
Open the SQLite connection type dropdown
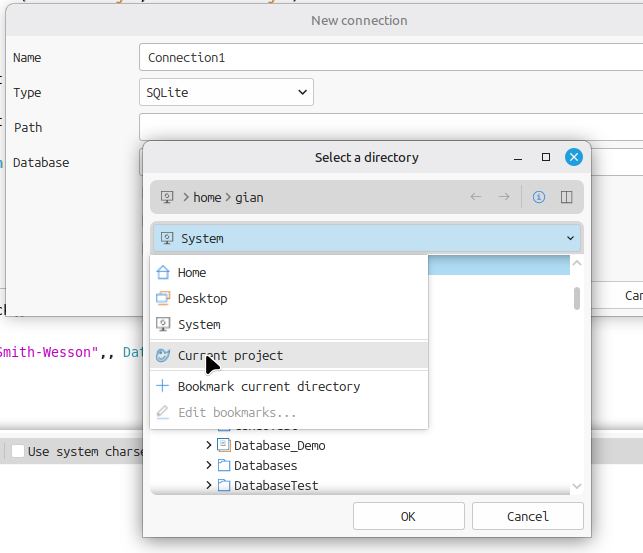[226, 92]
